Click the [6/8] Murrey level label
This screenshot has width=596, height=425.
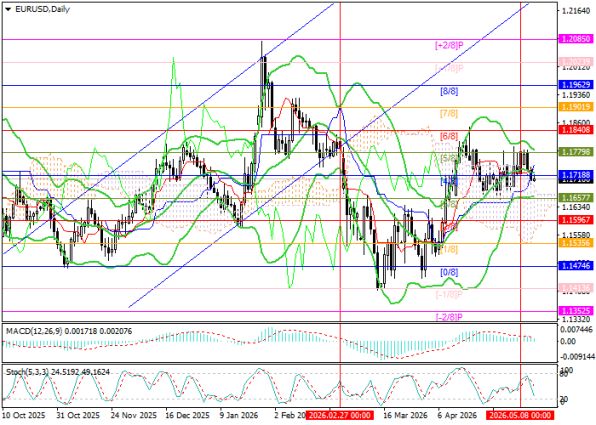click(449, 136)
